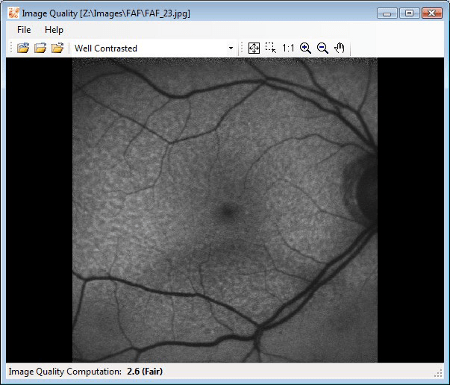The width and height of the screenshot is (450, 385).
Task: Activate the zoom-to-selection rectangle tool
Action: pos(271,48)
